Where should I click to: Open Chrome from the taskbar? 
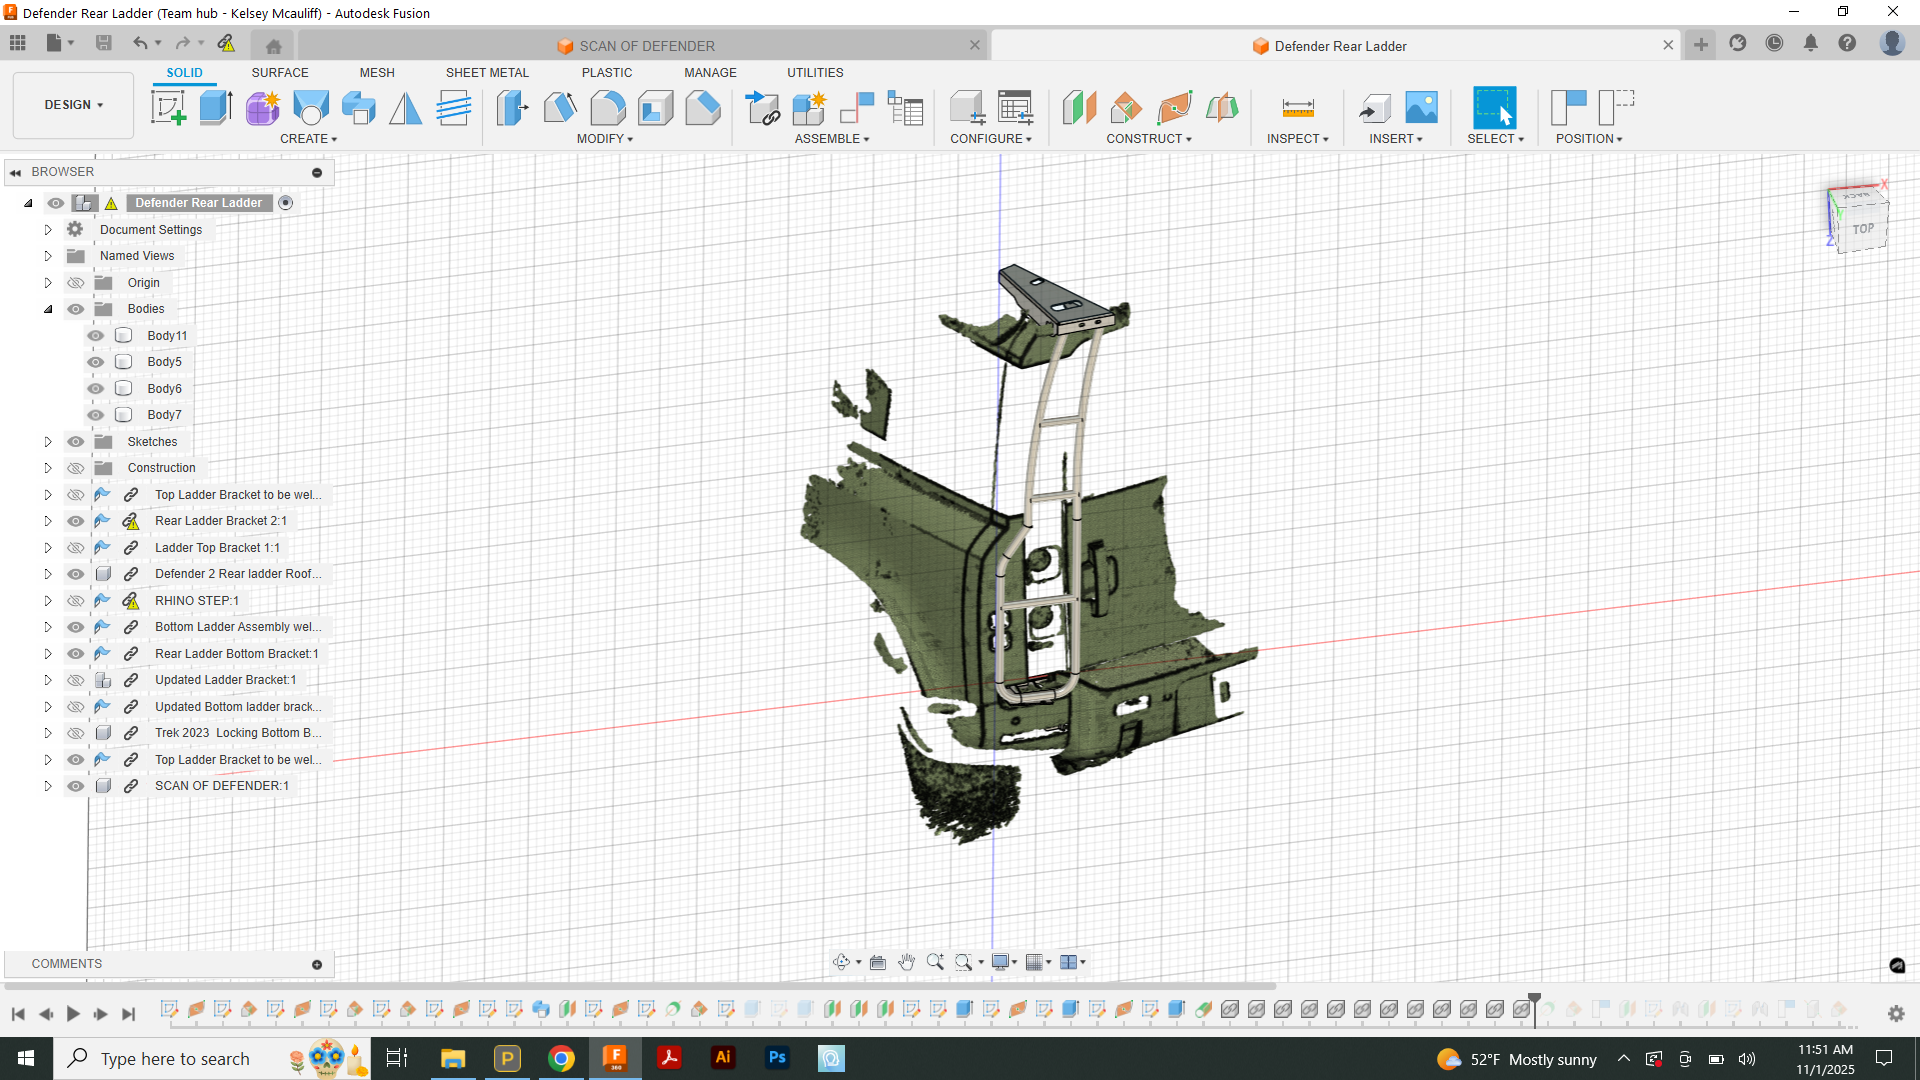tap(561, 1057)
